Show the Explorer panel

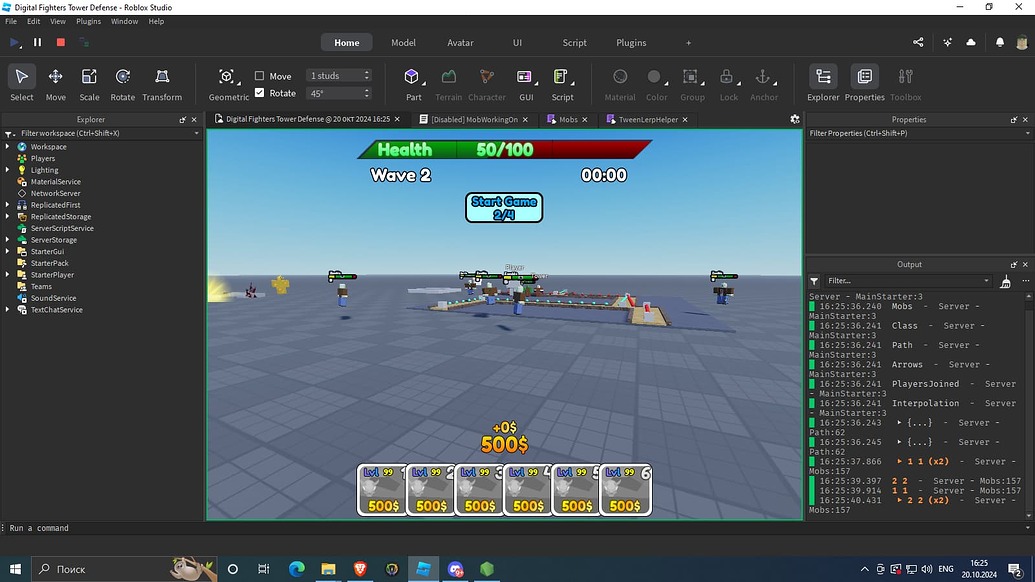[x=823, y=84]
